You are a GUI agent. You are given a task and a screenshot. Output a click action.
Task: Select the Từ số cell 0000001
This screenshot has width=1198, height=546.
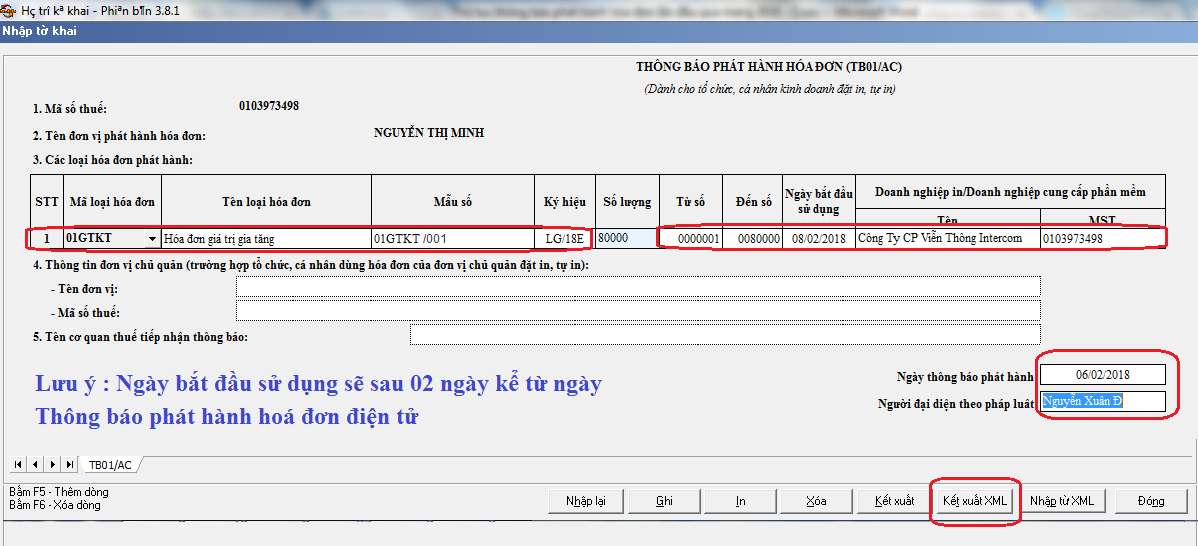[691, 239]
